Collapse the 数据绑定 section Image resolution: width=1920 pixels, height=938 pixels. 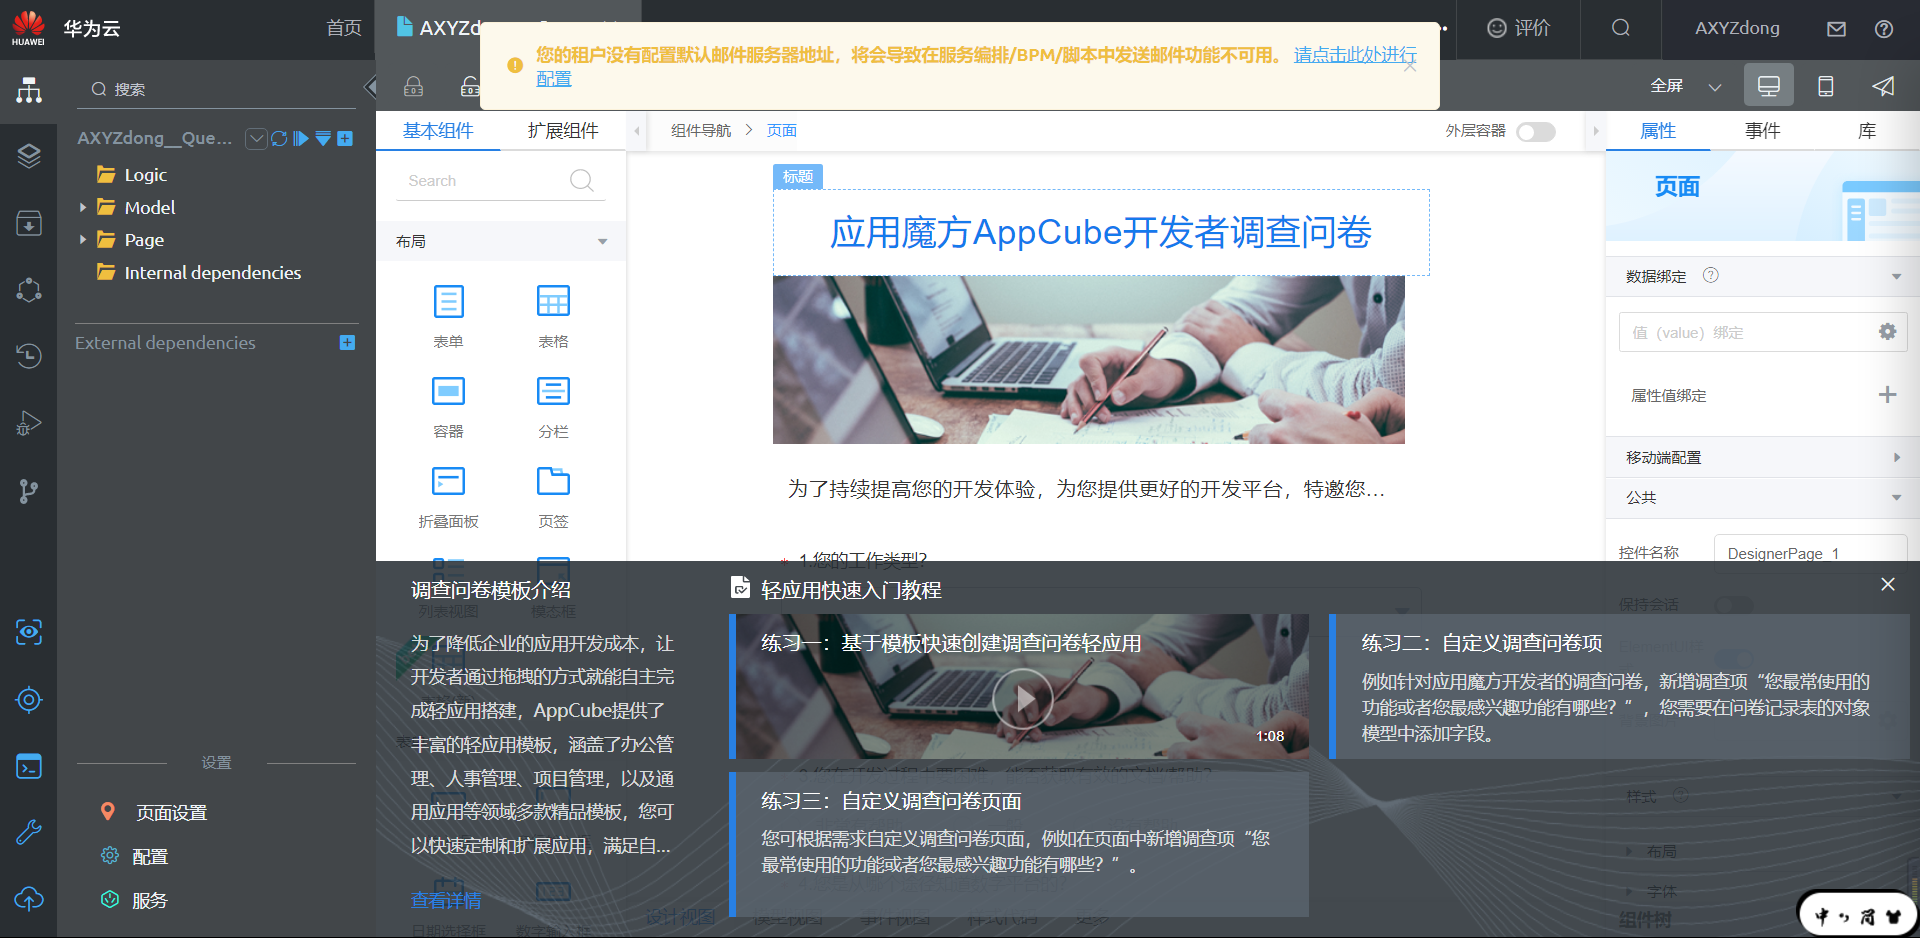[1896, 277]
